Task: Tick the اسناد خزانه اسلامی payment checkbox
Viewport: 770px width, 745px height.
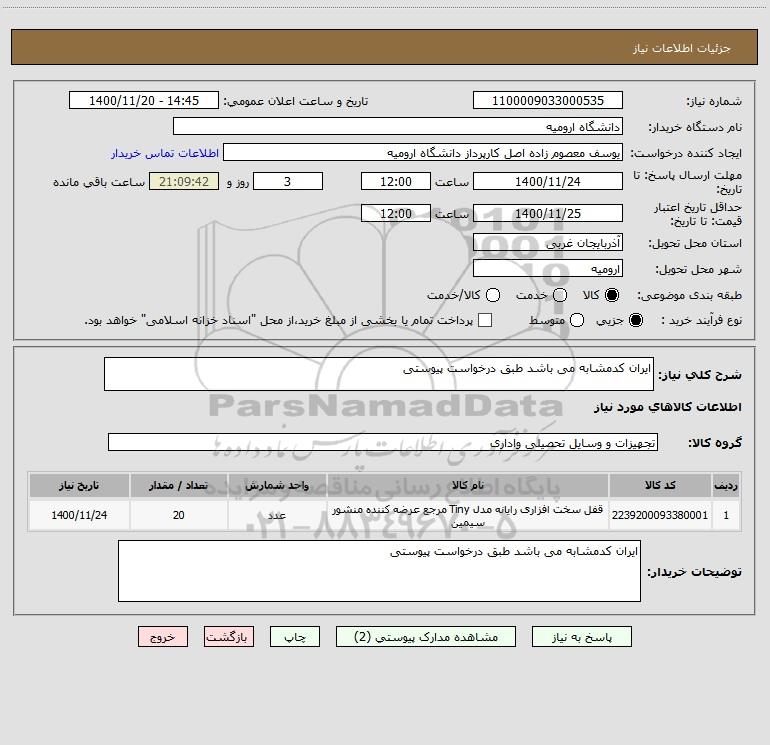Action: (x=485, y=320)
